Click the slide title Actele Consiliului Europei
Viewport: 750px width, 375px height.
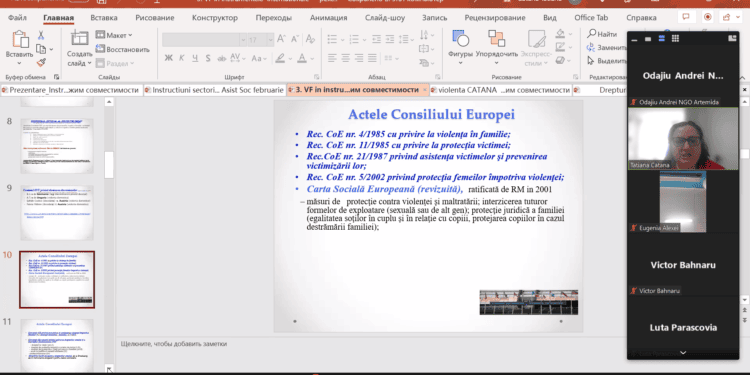431,115
